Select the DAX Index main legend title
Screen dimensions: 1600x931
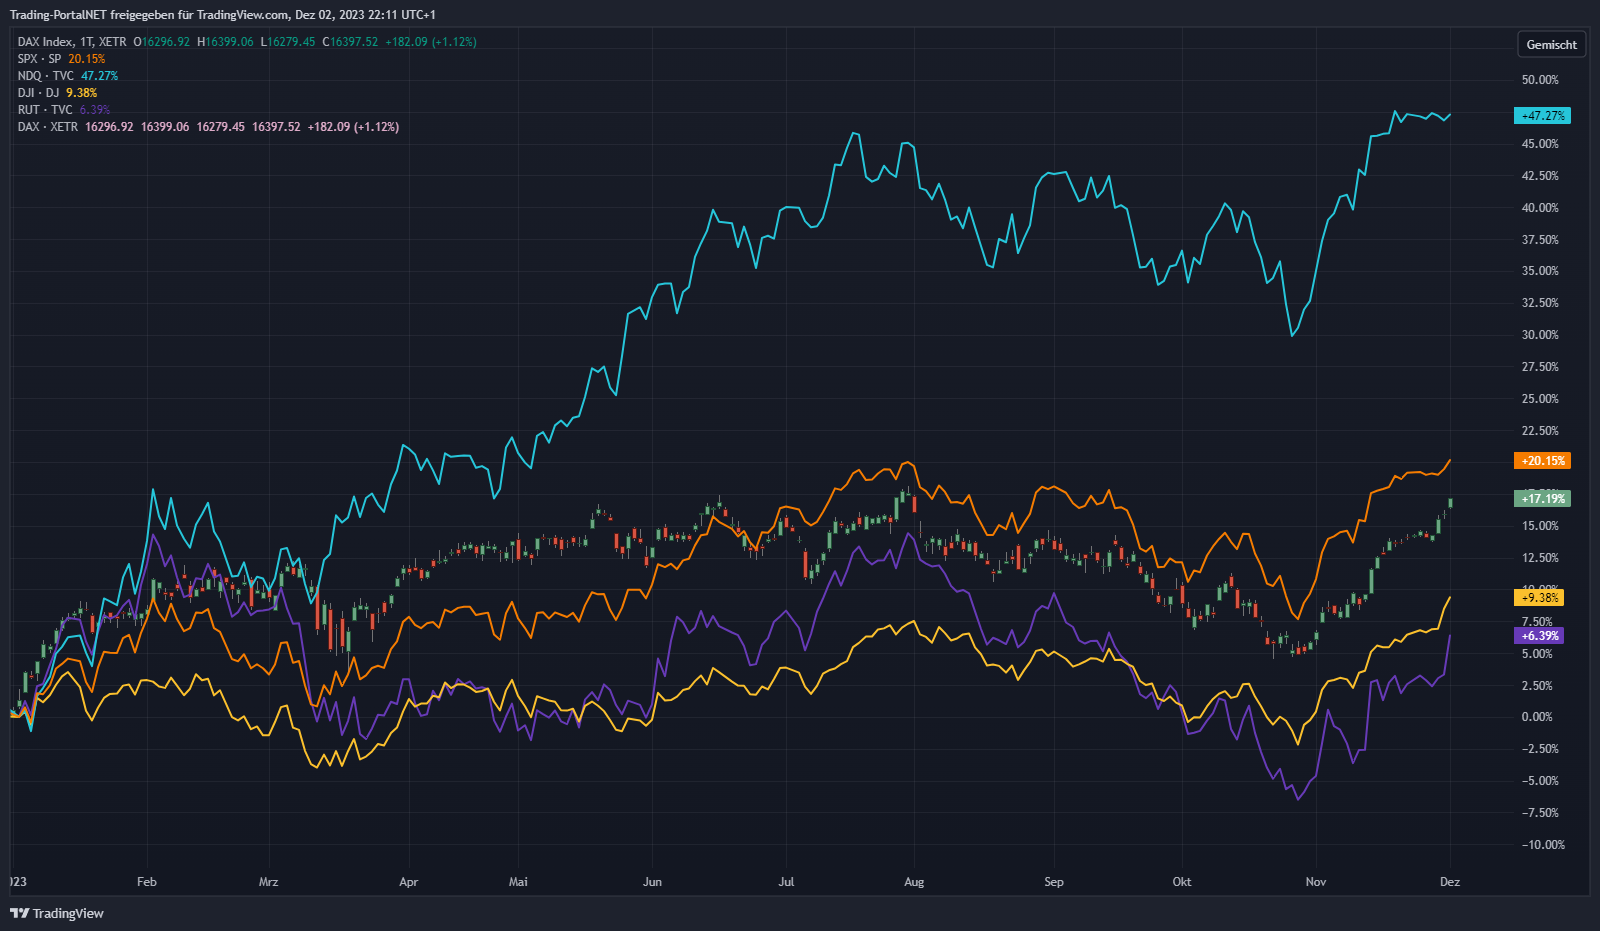[x=72, y=42]
